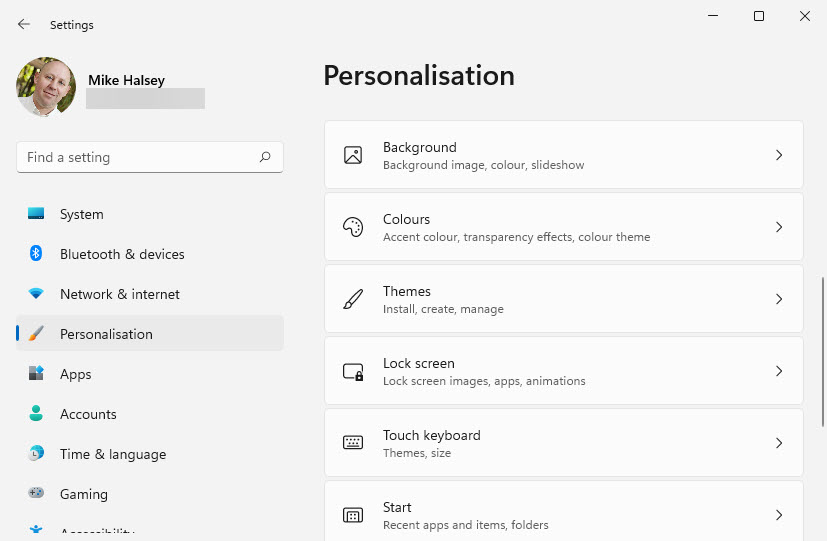
Task: Click the Apps icon in sidebar
Action: (36, 374)
